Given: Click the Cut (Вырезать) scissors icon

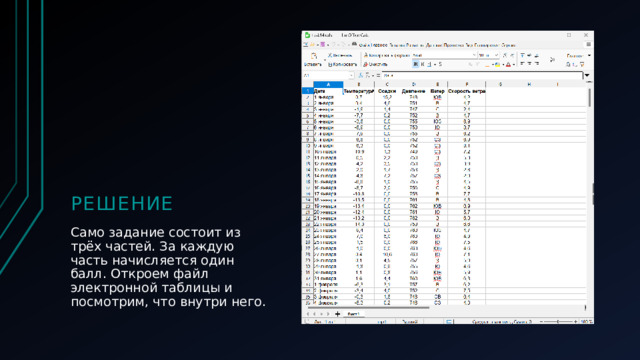Looking at the screenshot, I should tap(330, 55).
